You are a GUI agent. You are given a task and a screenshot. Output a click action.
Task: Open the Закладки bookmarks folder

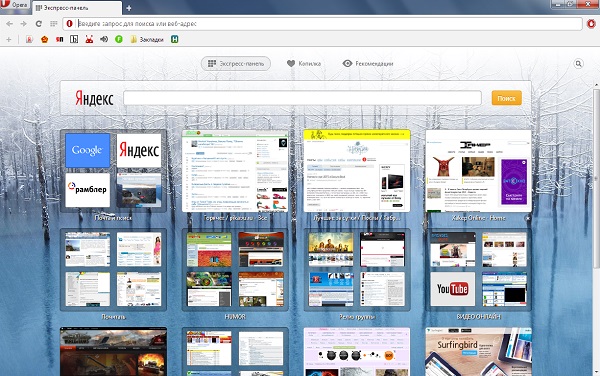pyautogui.click(x=147, y=39)
